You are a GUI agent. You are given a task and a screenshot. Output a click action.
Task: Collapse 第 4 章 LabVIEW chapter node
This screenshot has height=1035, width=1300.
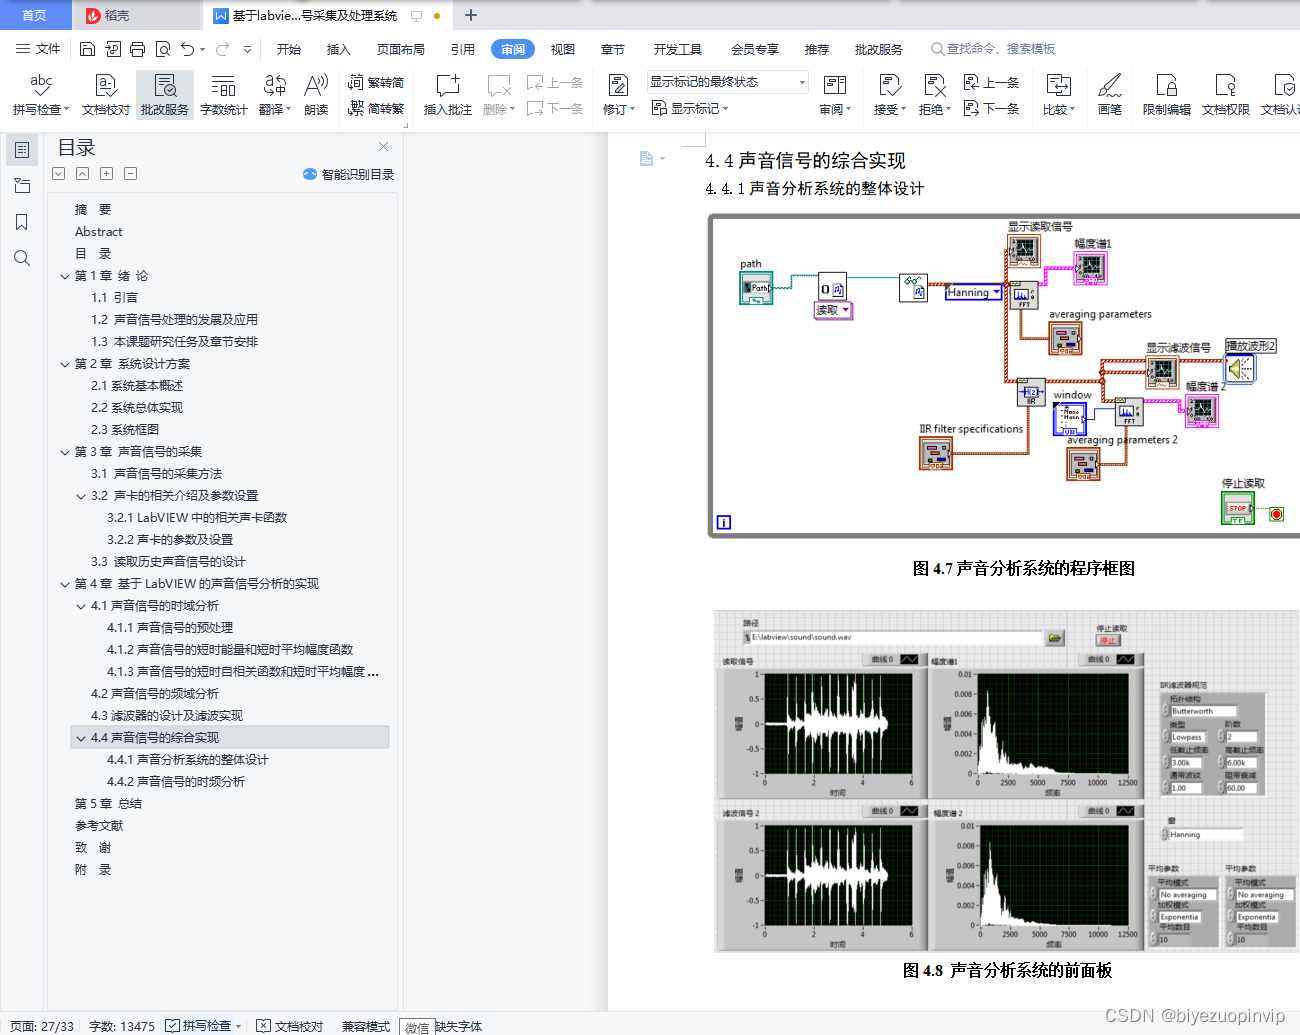pyautogui.click(x=65, y=584)
